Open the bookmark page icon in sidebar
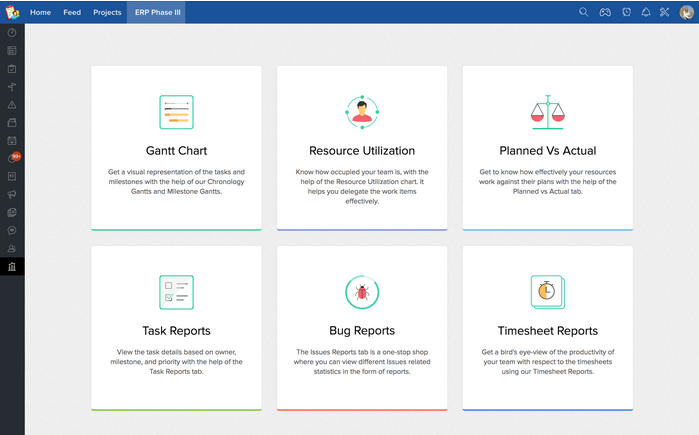Image resolution: width=699 pixels, height=435 pixels. [12, 176]
